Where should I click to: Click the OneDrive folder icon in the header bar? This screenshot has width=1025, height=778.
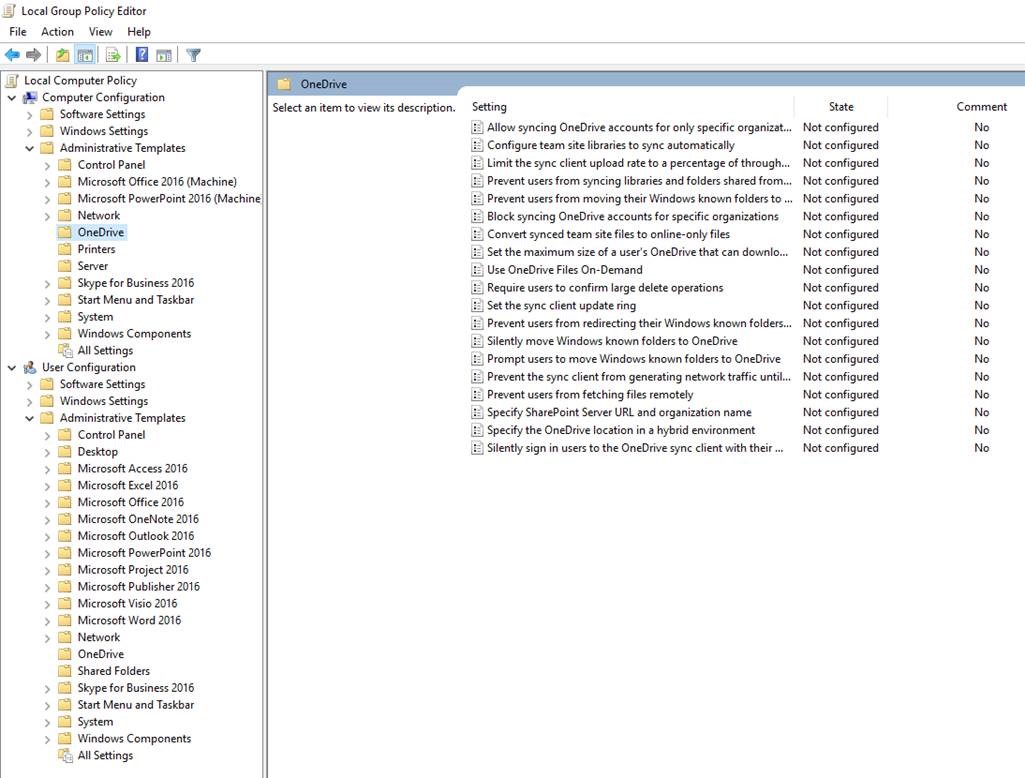click(284, 84)
